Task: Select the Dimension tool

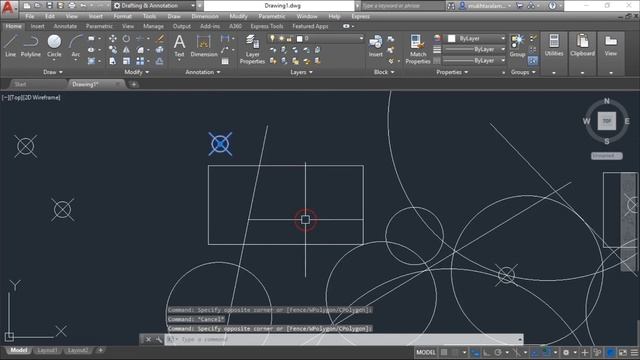Action: tap(204, 45)
